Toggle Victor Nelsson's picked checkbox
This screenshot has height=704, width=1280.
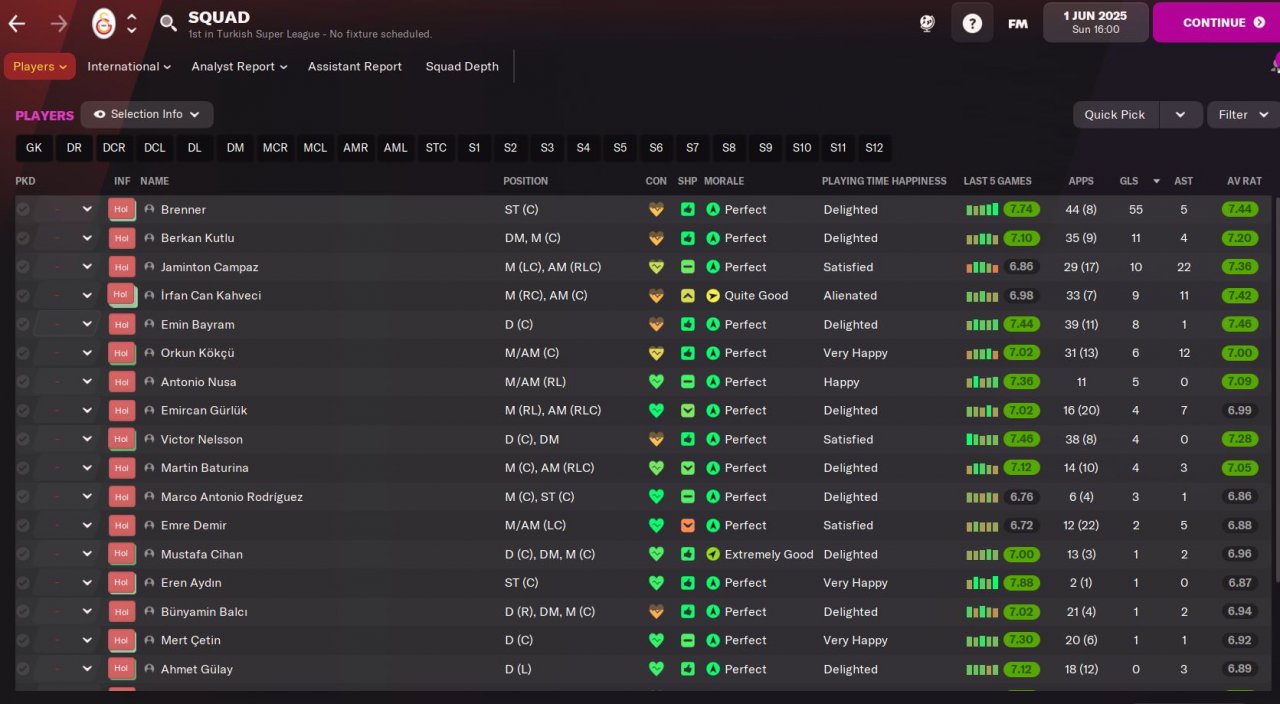coord(23,439)
